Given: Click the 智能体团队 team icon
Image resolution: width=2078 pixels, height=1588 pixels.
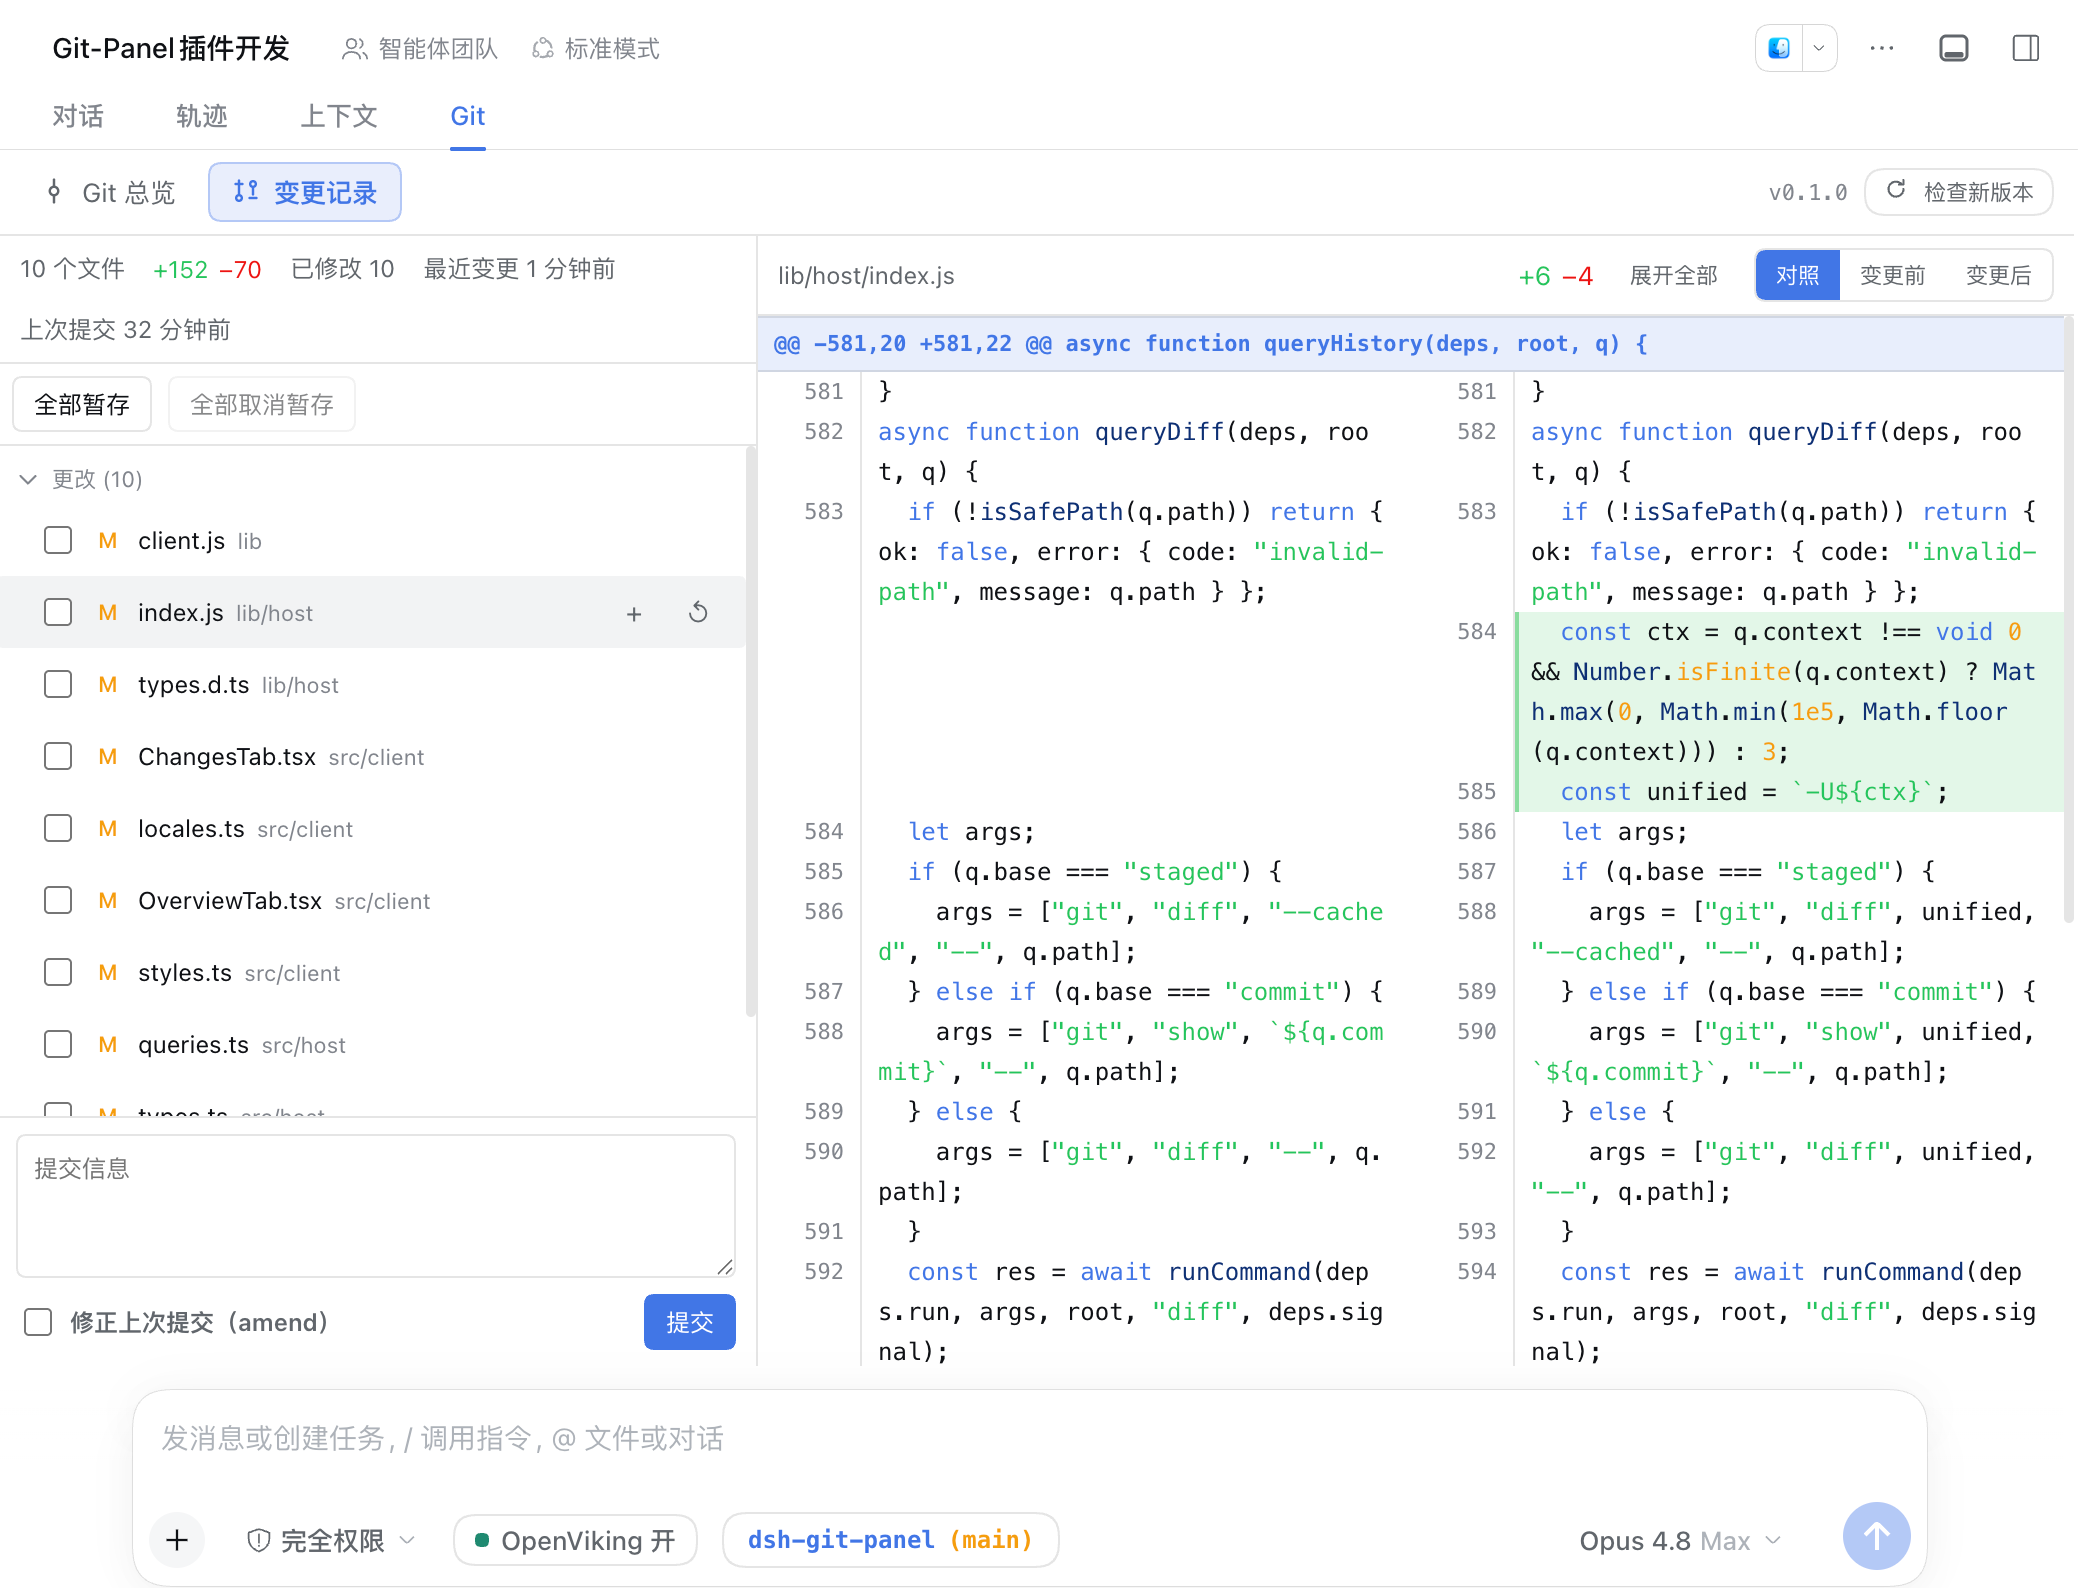Looking at the screenshot, I should pos(353,49).
